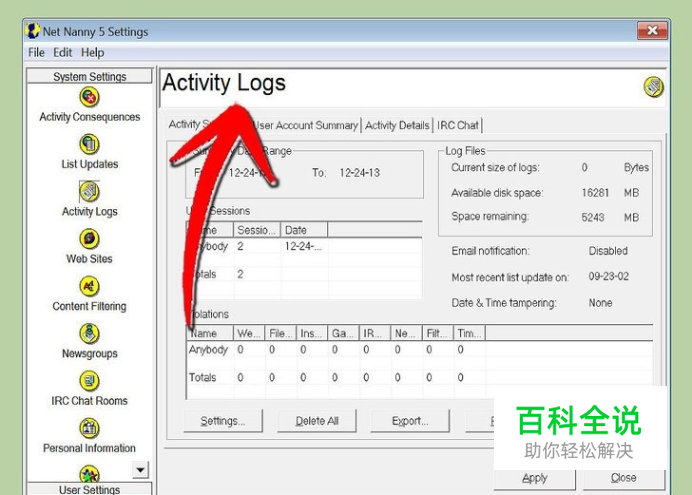Open the Help menu
This screenshot has height=495, width=692.
coord(92,52)
